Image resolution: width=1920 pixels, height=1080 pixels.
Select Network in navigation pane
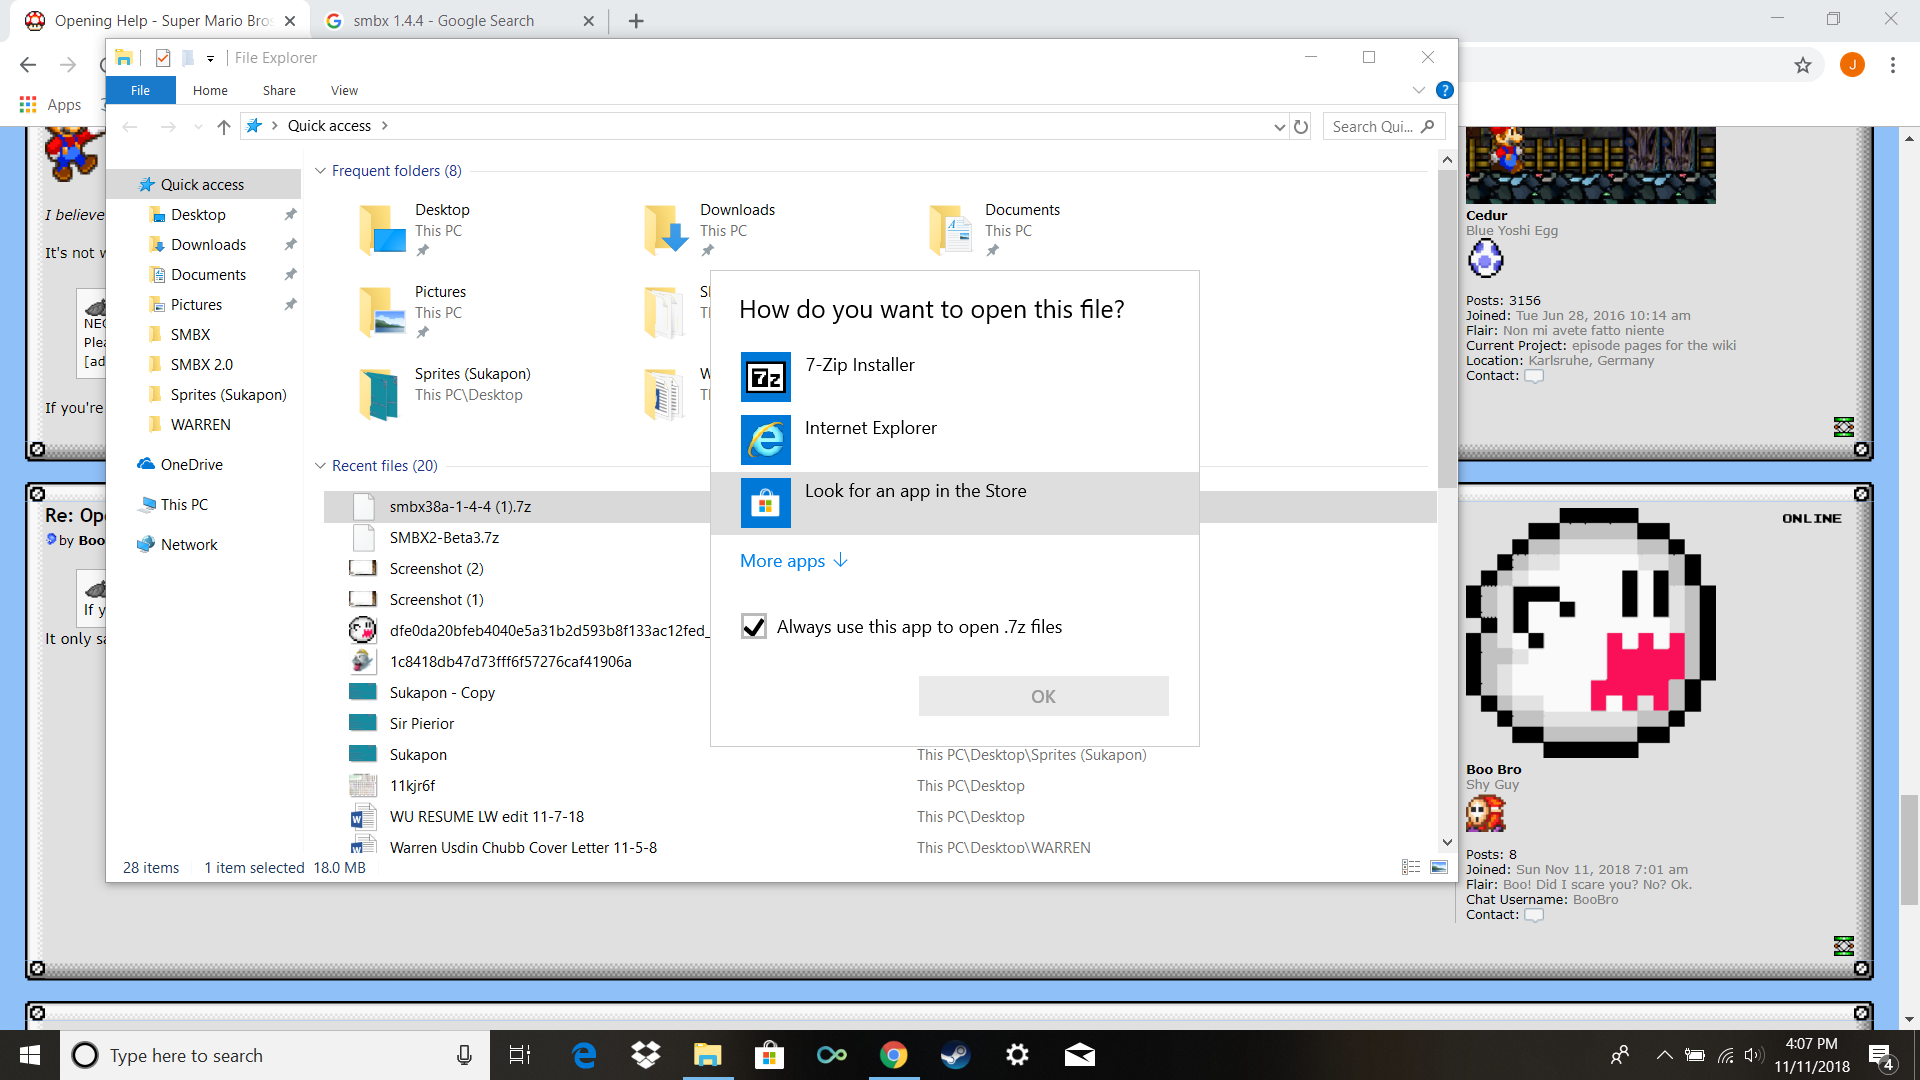[x=189, y=545]
